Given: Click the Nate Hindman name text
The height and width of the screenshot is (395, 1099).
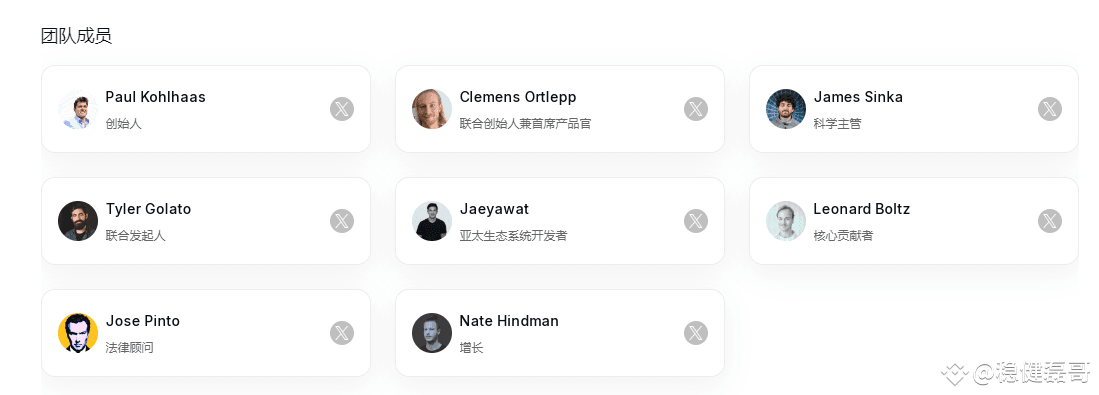Looking at the screenshot, I should tap(509, 321).
